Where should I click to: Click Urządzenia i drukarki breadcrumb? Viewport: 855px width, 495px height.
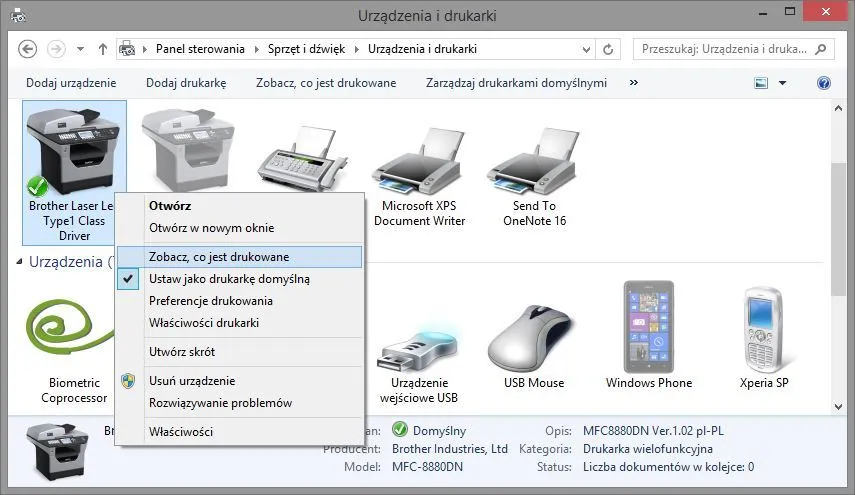pyautogui.click(x=423, y=49)
